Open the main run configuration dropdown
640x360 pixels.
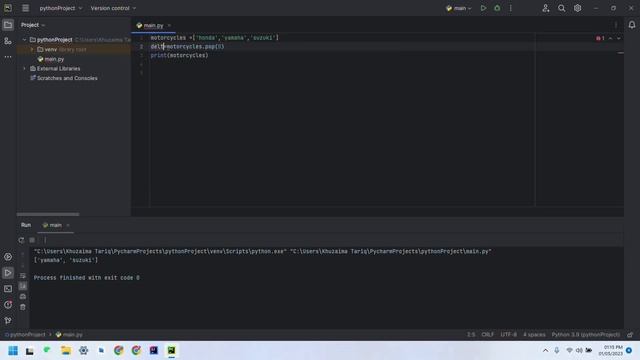pyautogui.click(x=459, y=8)
